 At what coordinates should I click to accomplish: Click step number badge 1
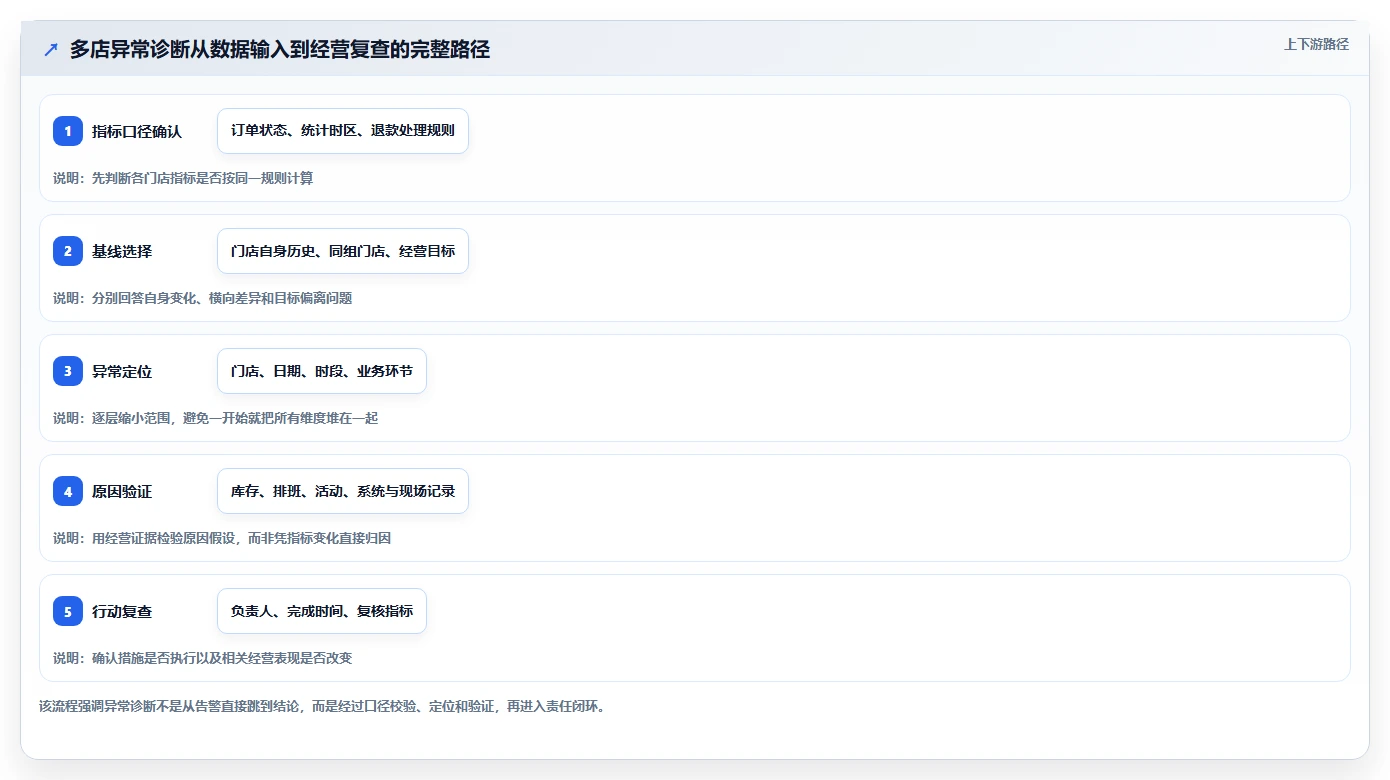(68, 131)
